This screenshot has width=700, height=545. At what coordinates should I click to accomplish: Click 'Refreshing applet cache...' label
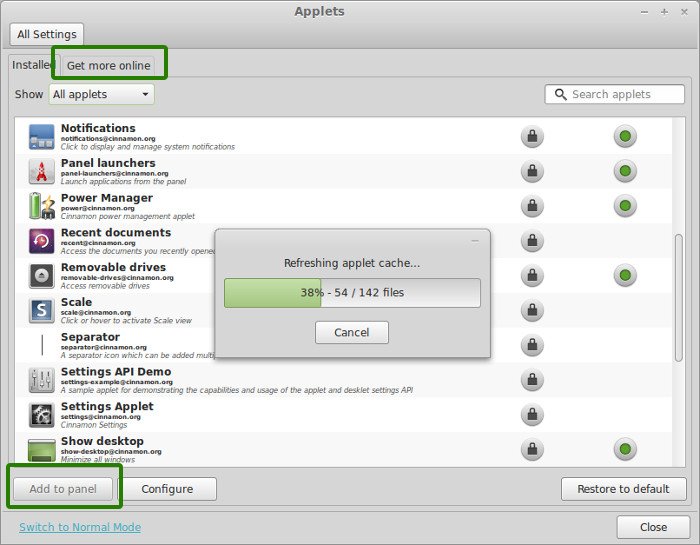[352, 263]
